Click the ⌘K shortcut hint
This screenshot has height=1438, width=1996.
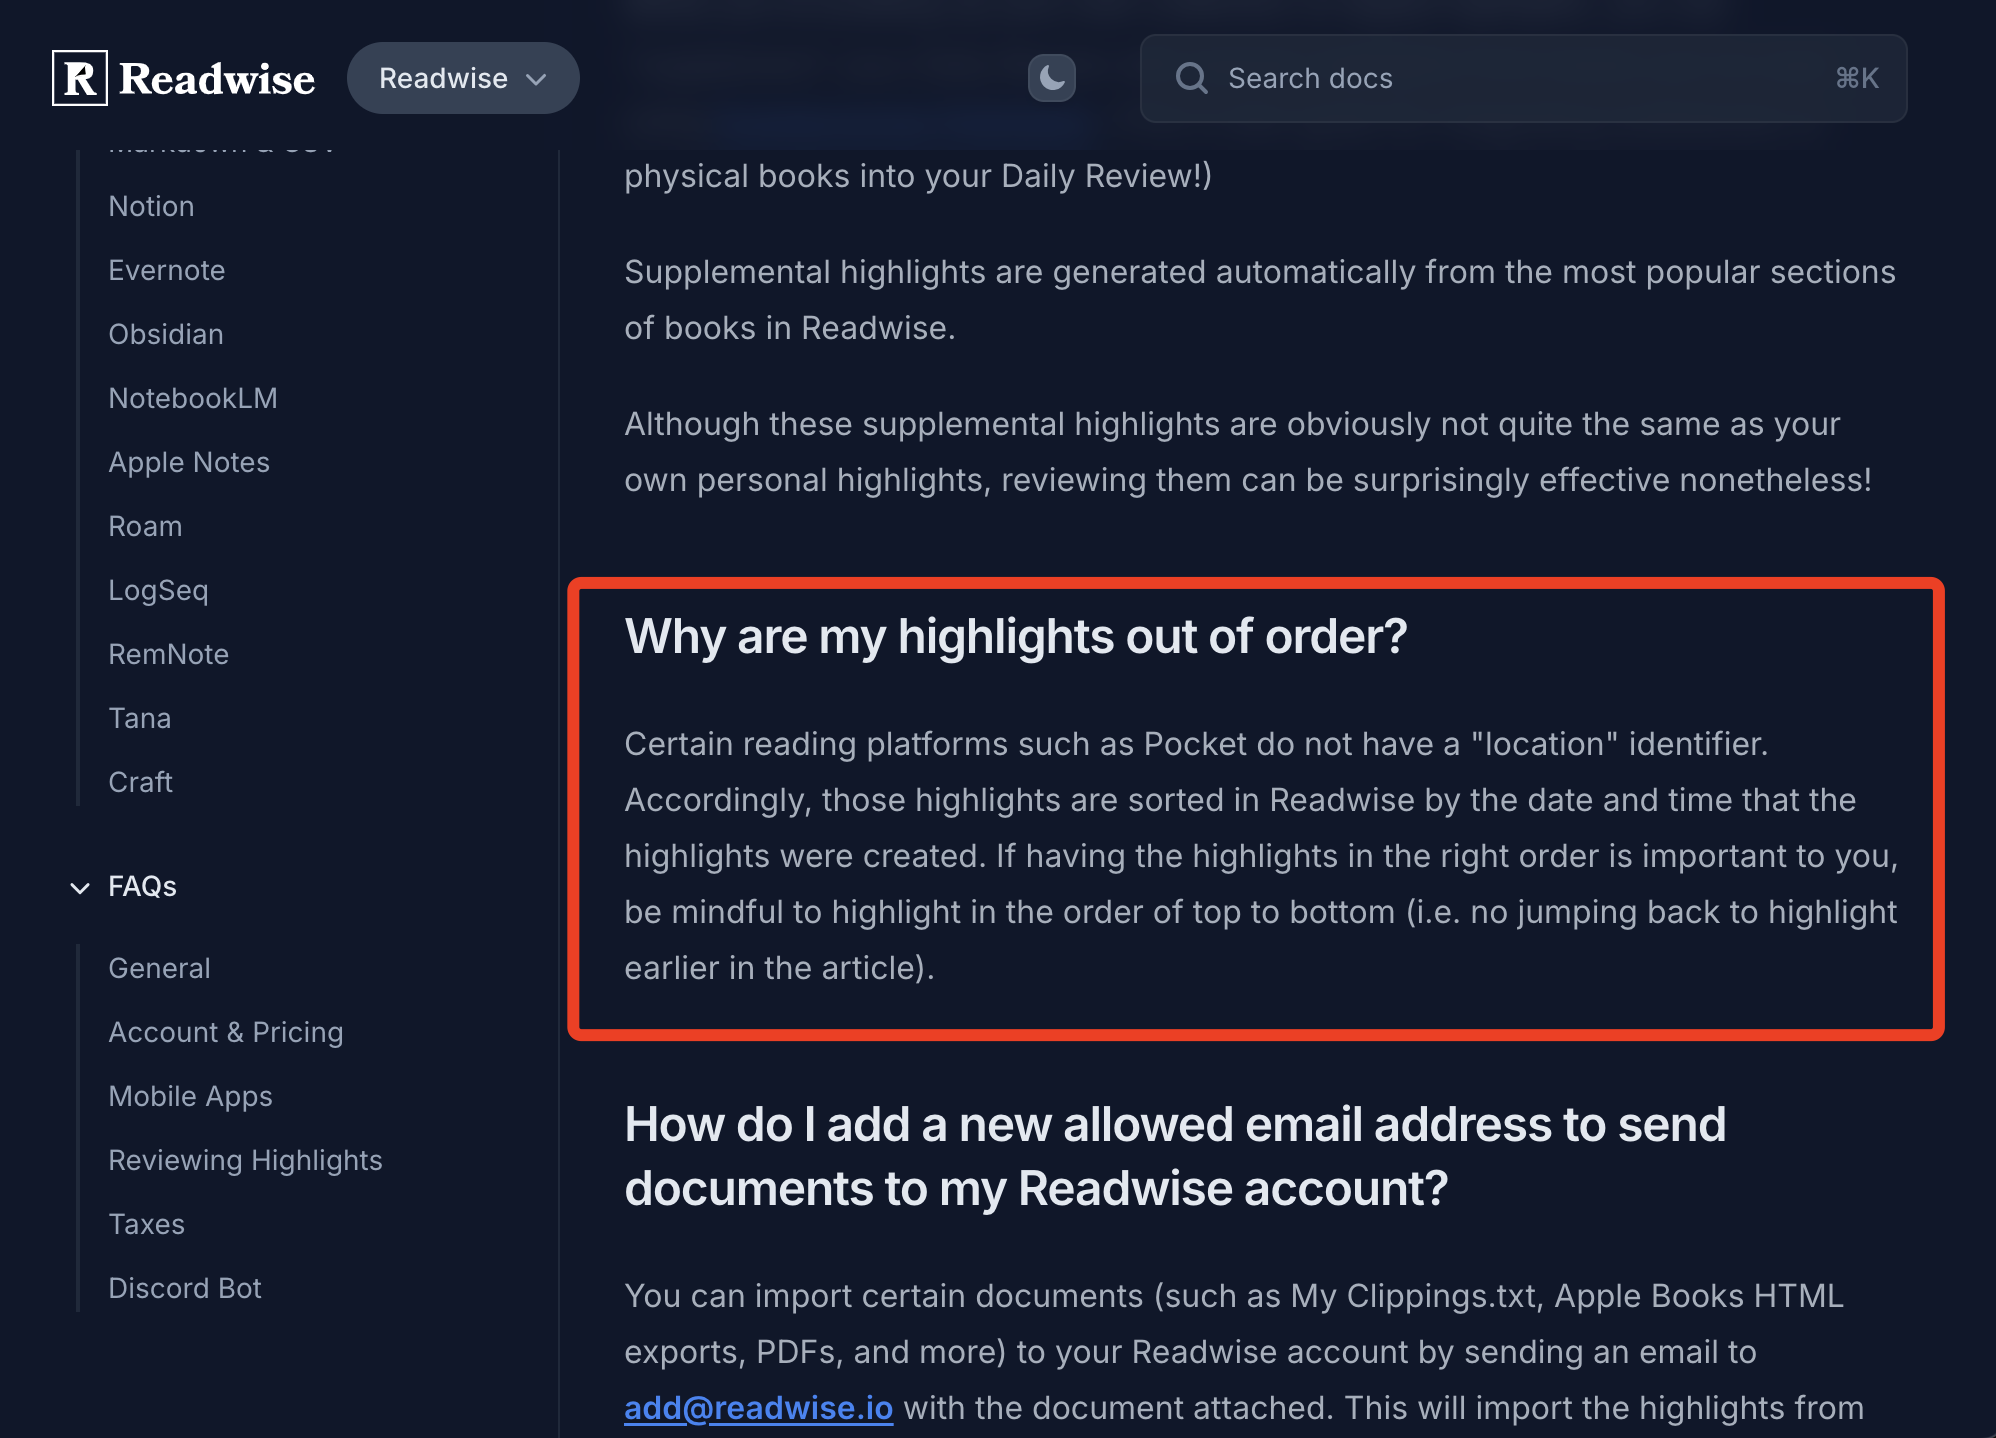(x=1856, y=78)
